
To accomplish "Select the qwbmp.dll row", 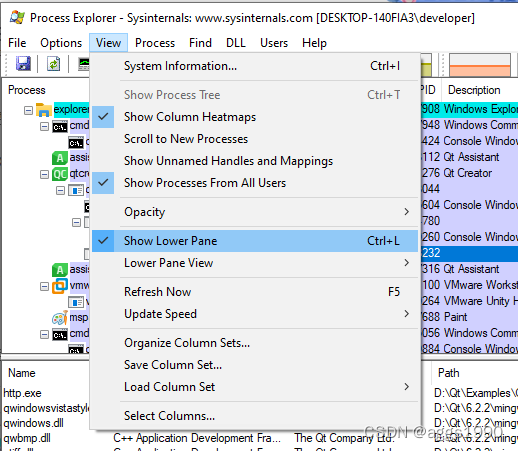I will click(x=27, y=438).
